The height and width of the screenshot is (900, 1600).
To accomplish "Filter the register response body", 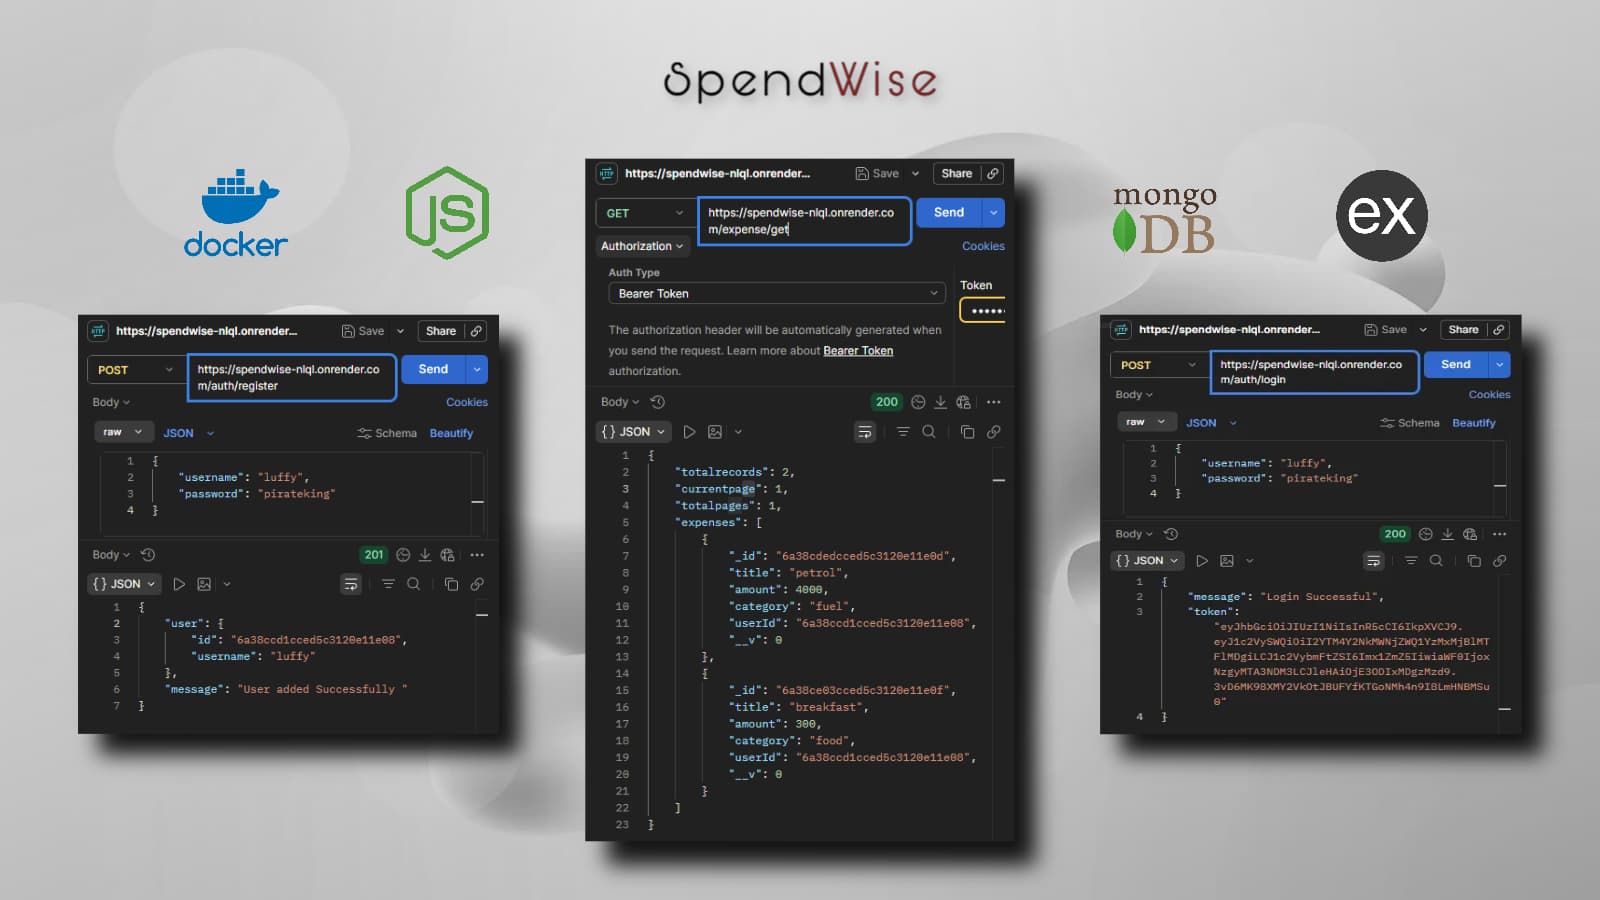I will tap(388, 584).
